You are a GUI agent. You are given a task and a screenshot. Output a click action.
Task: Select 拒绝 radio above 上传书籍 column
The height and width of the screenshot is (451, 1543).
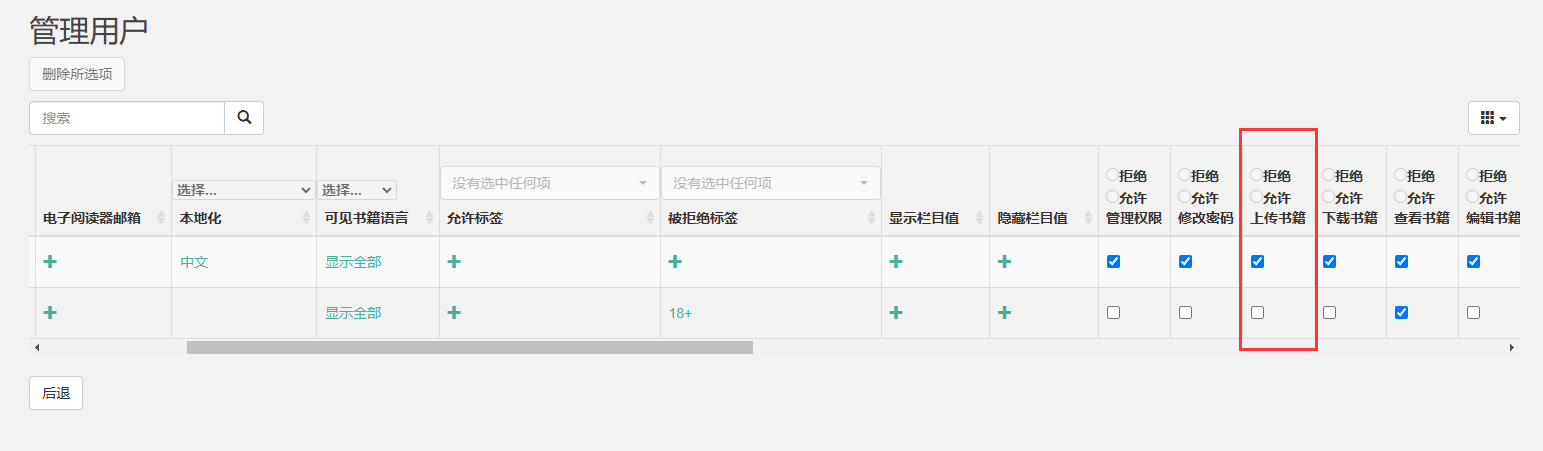(x=1256, y=175)
